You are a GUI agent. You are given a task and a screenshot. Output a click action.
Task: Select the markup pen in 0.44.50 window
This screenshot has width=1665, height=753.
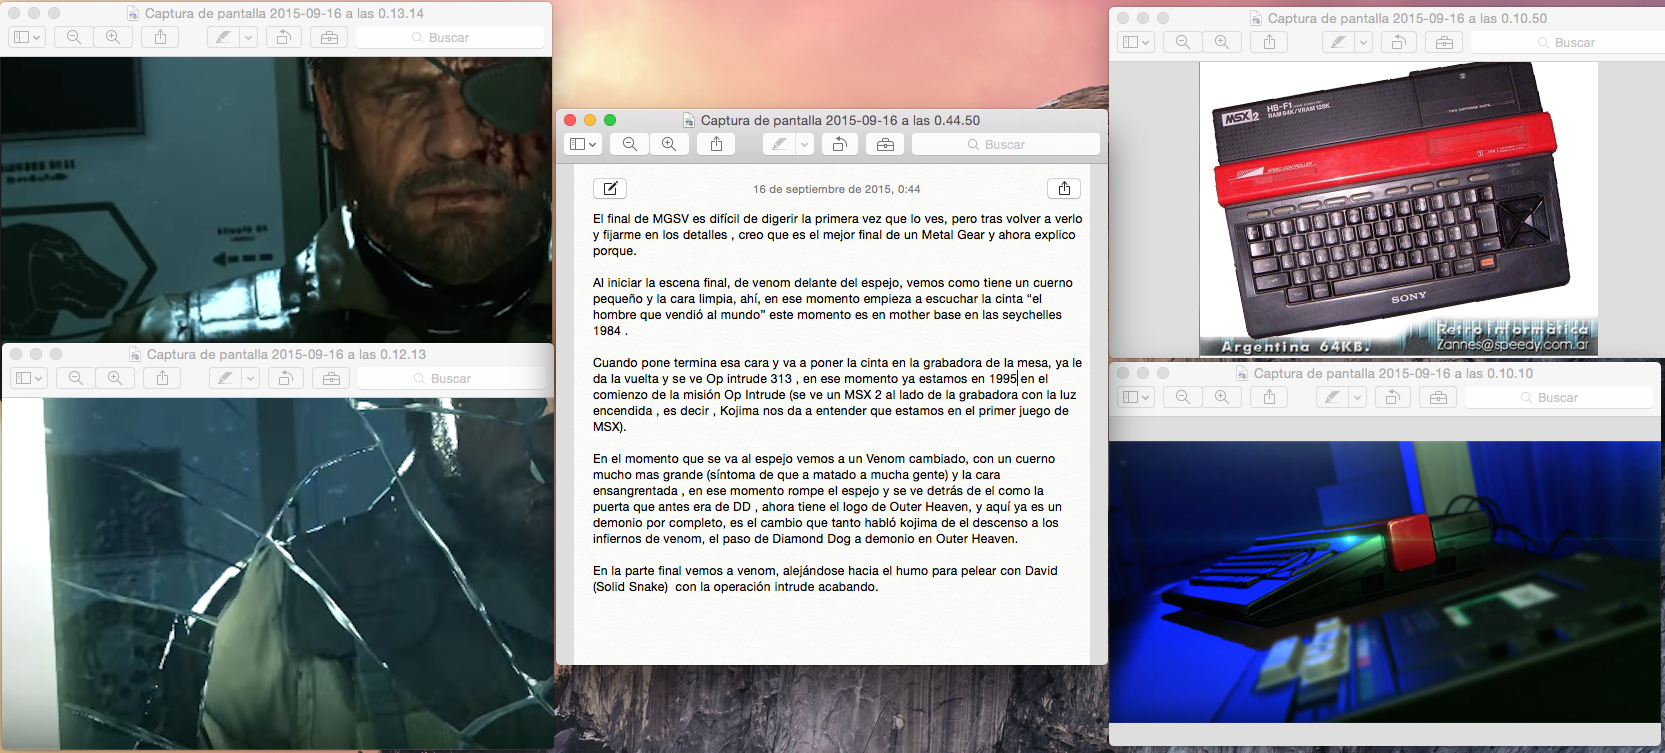[x=779, y=144]
